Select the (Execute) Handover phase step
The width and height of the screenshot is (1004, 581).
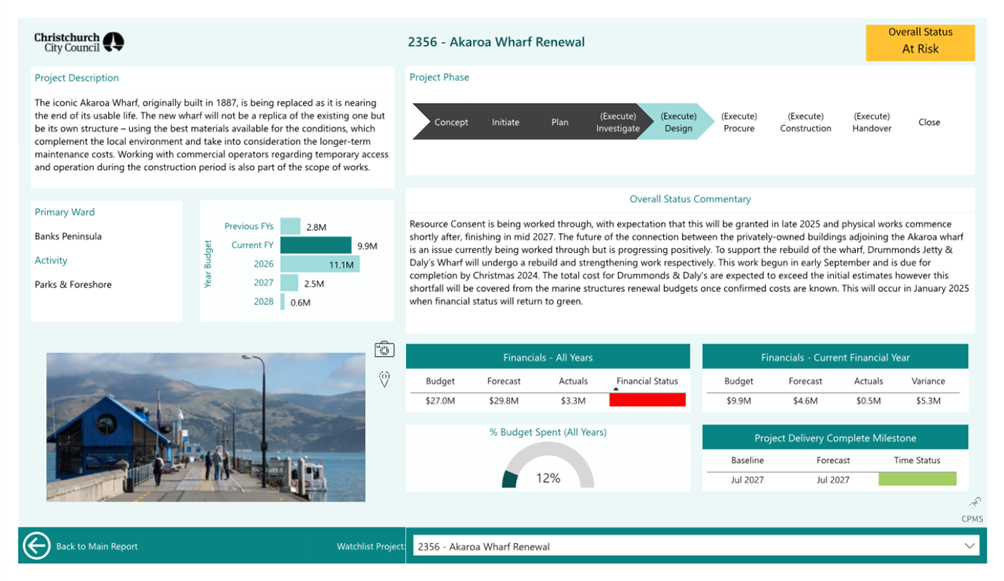(871, 122)
